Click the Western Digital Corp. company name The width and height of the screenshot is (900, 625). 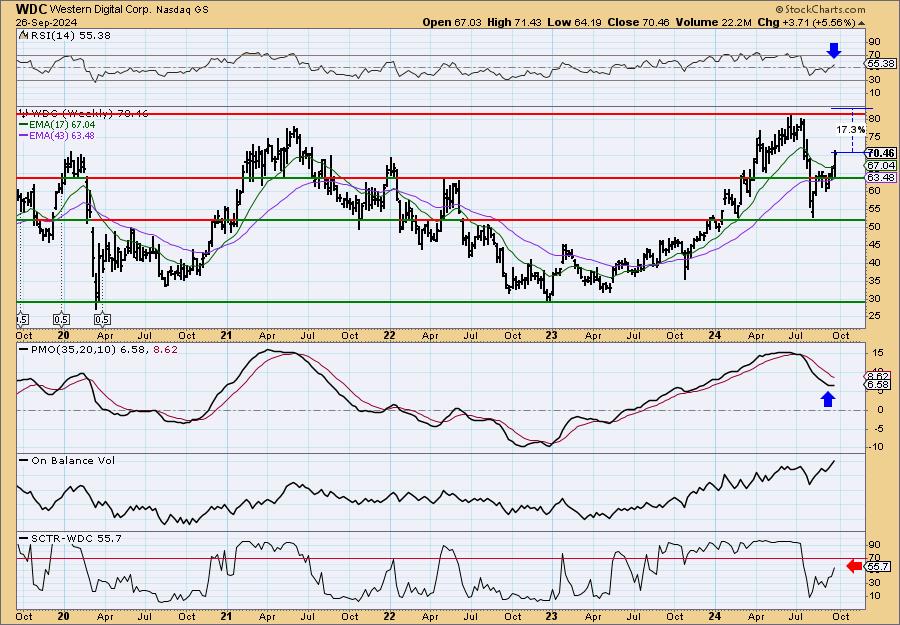point(99,10)
